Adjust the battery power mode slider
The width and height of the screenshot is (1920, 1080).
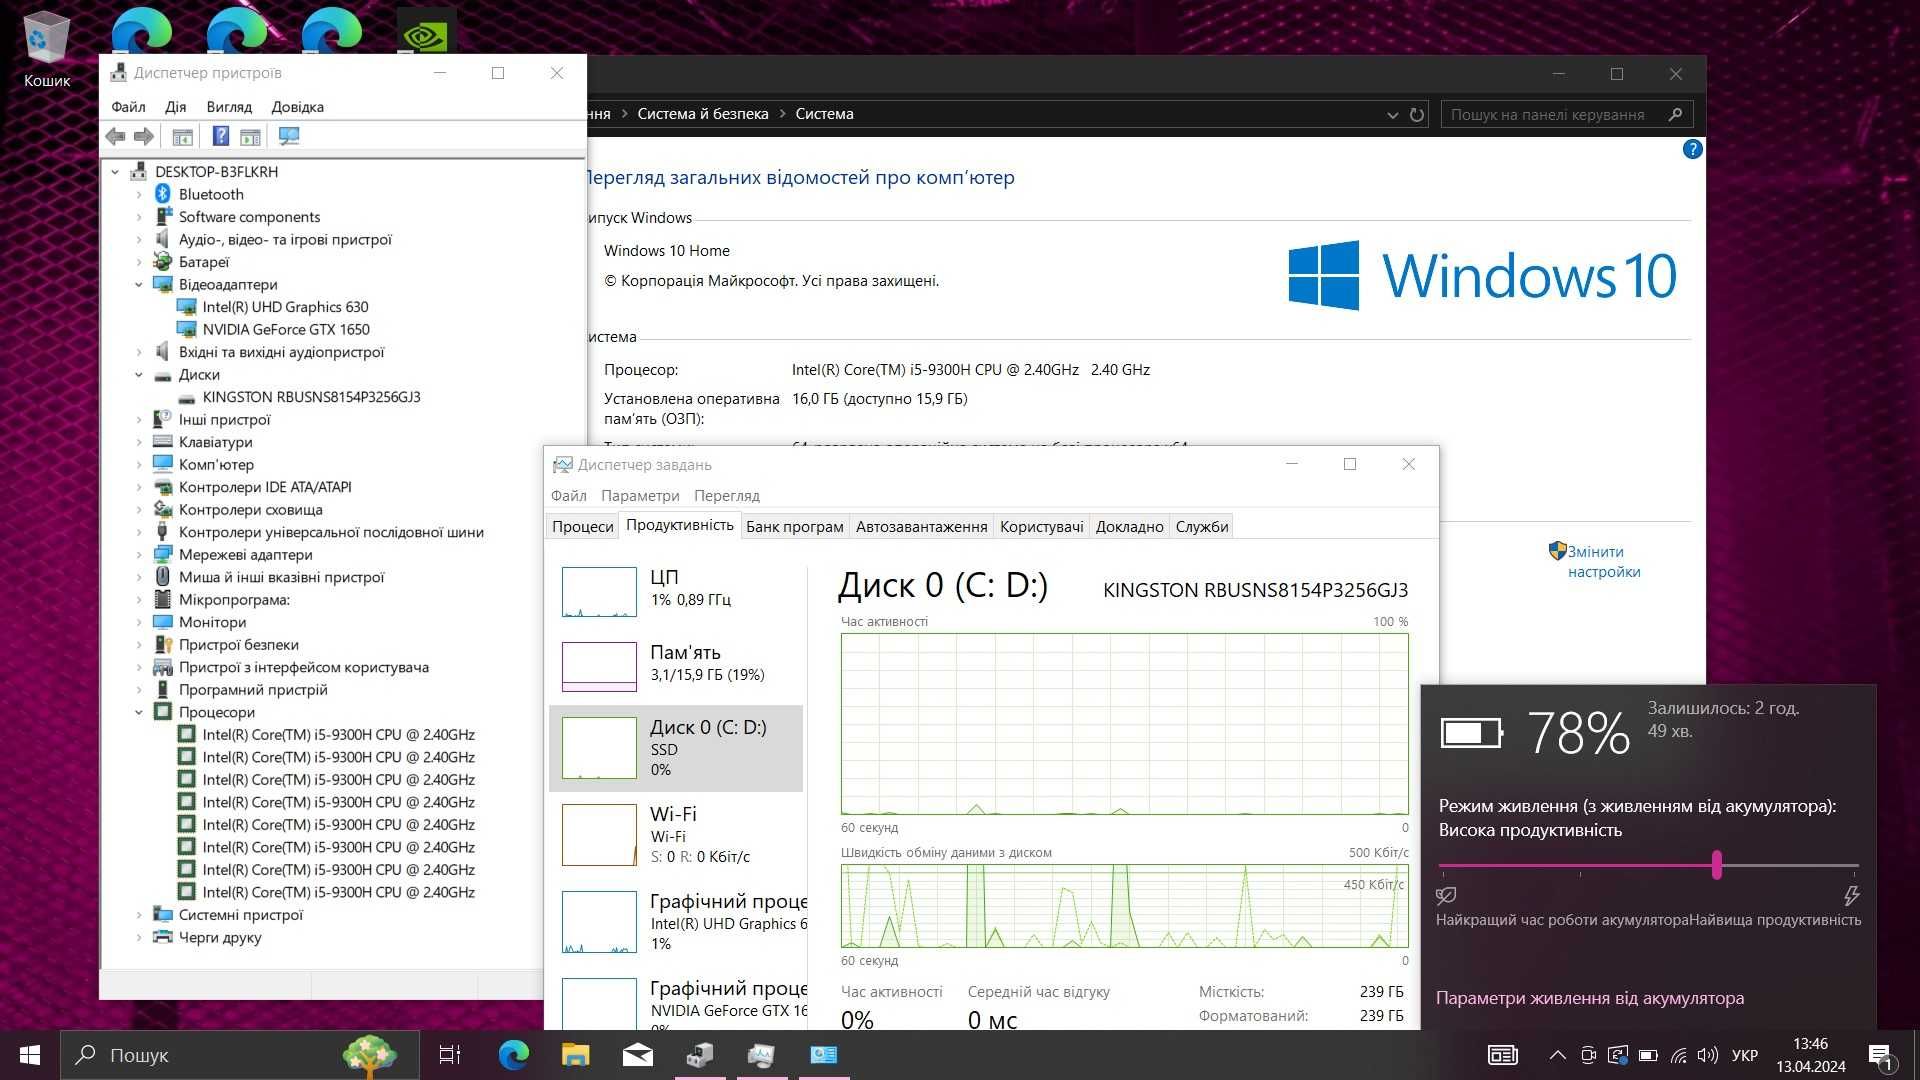point(1716,865)
